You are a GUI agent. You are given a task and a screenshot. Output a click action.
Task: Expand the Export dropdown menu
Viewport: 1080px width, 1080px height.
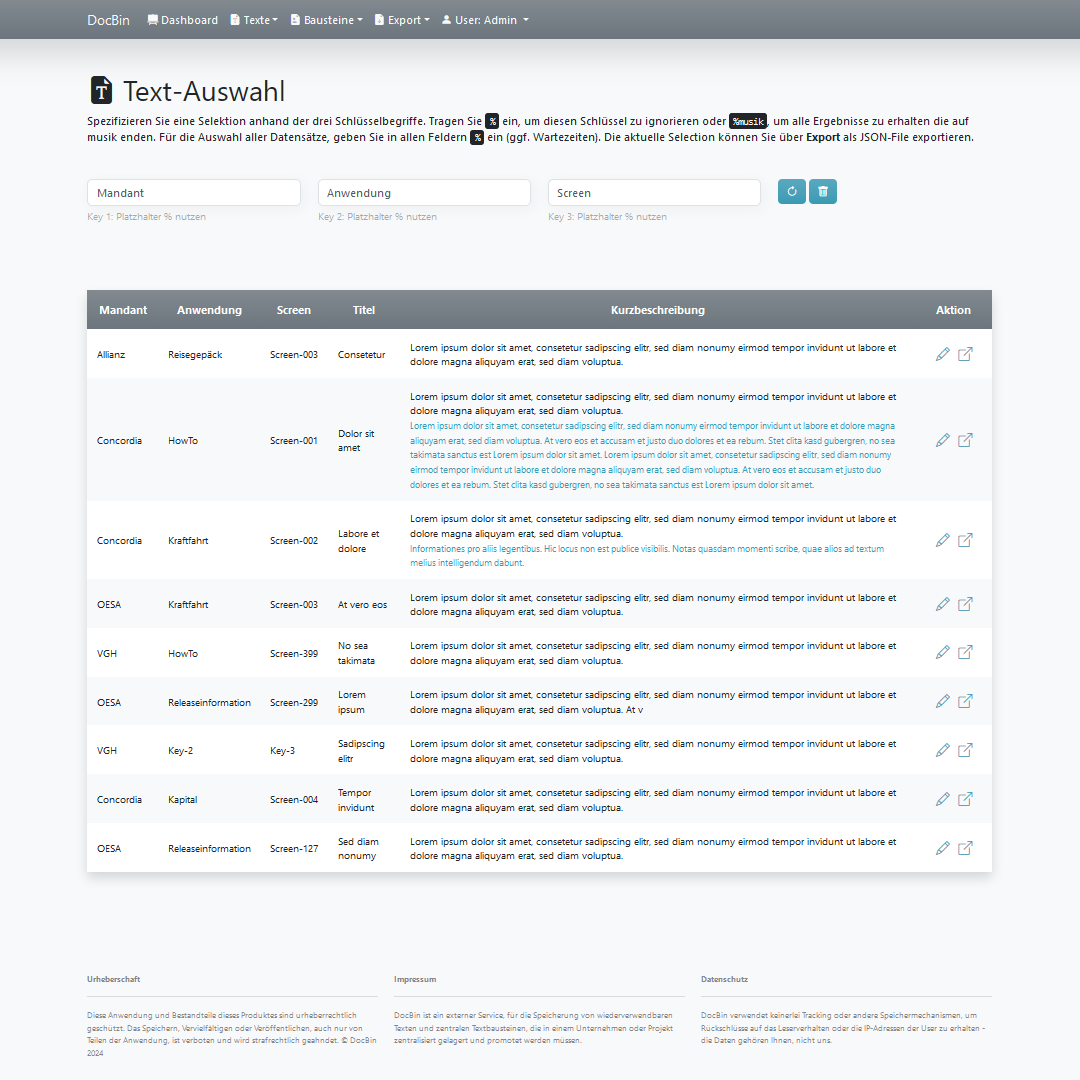402,20
